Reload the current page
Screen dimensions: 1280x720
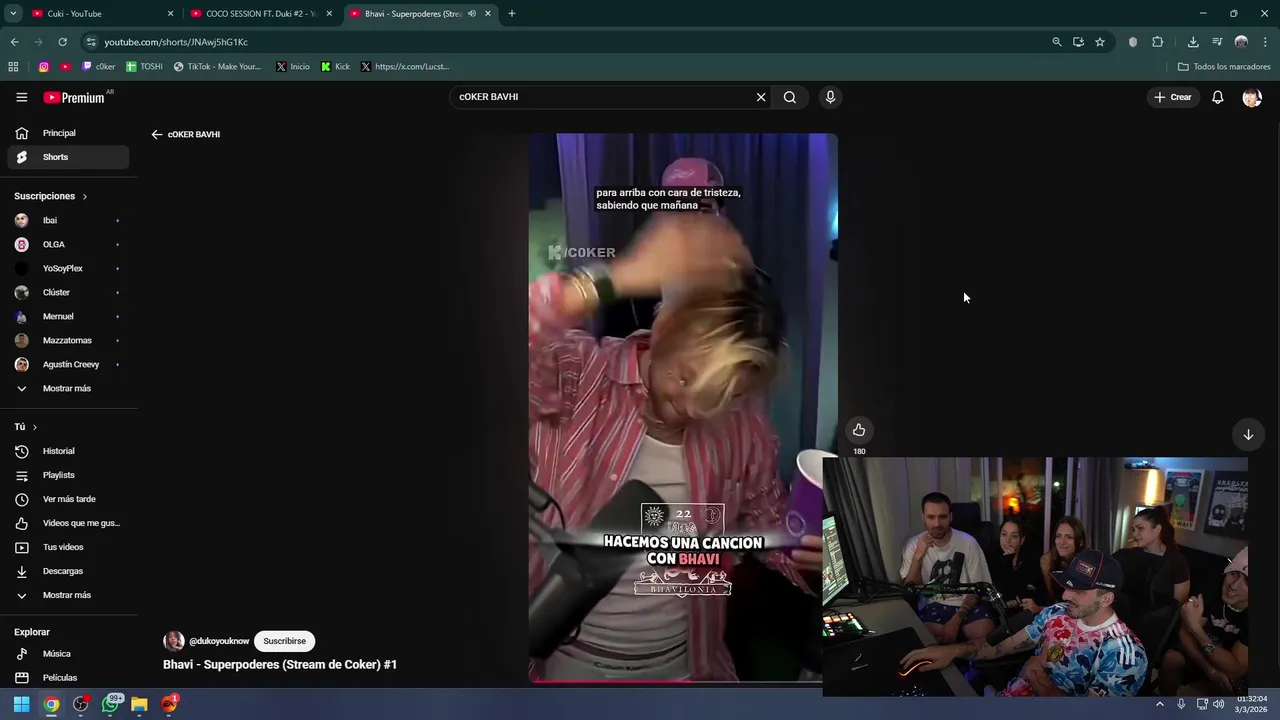(x=62, y=42)
